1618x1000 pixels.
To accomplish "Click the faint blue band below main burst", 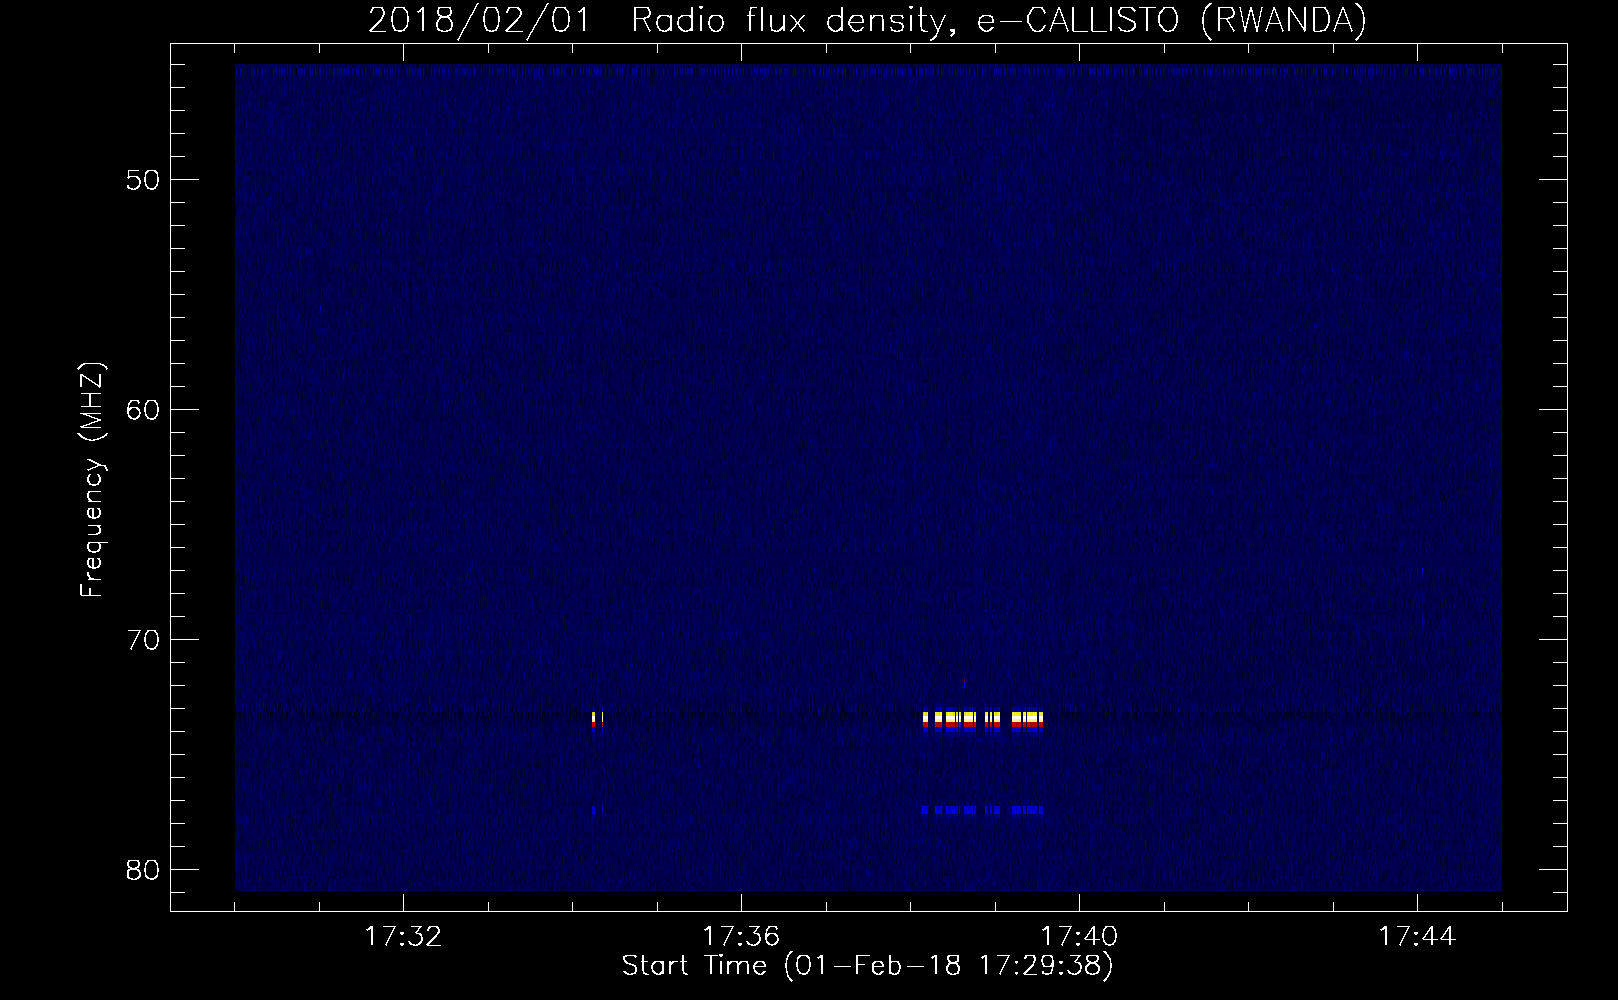I will pyautogui.click(x=983, y=810).
